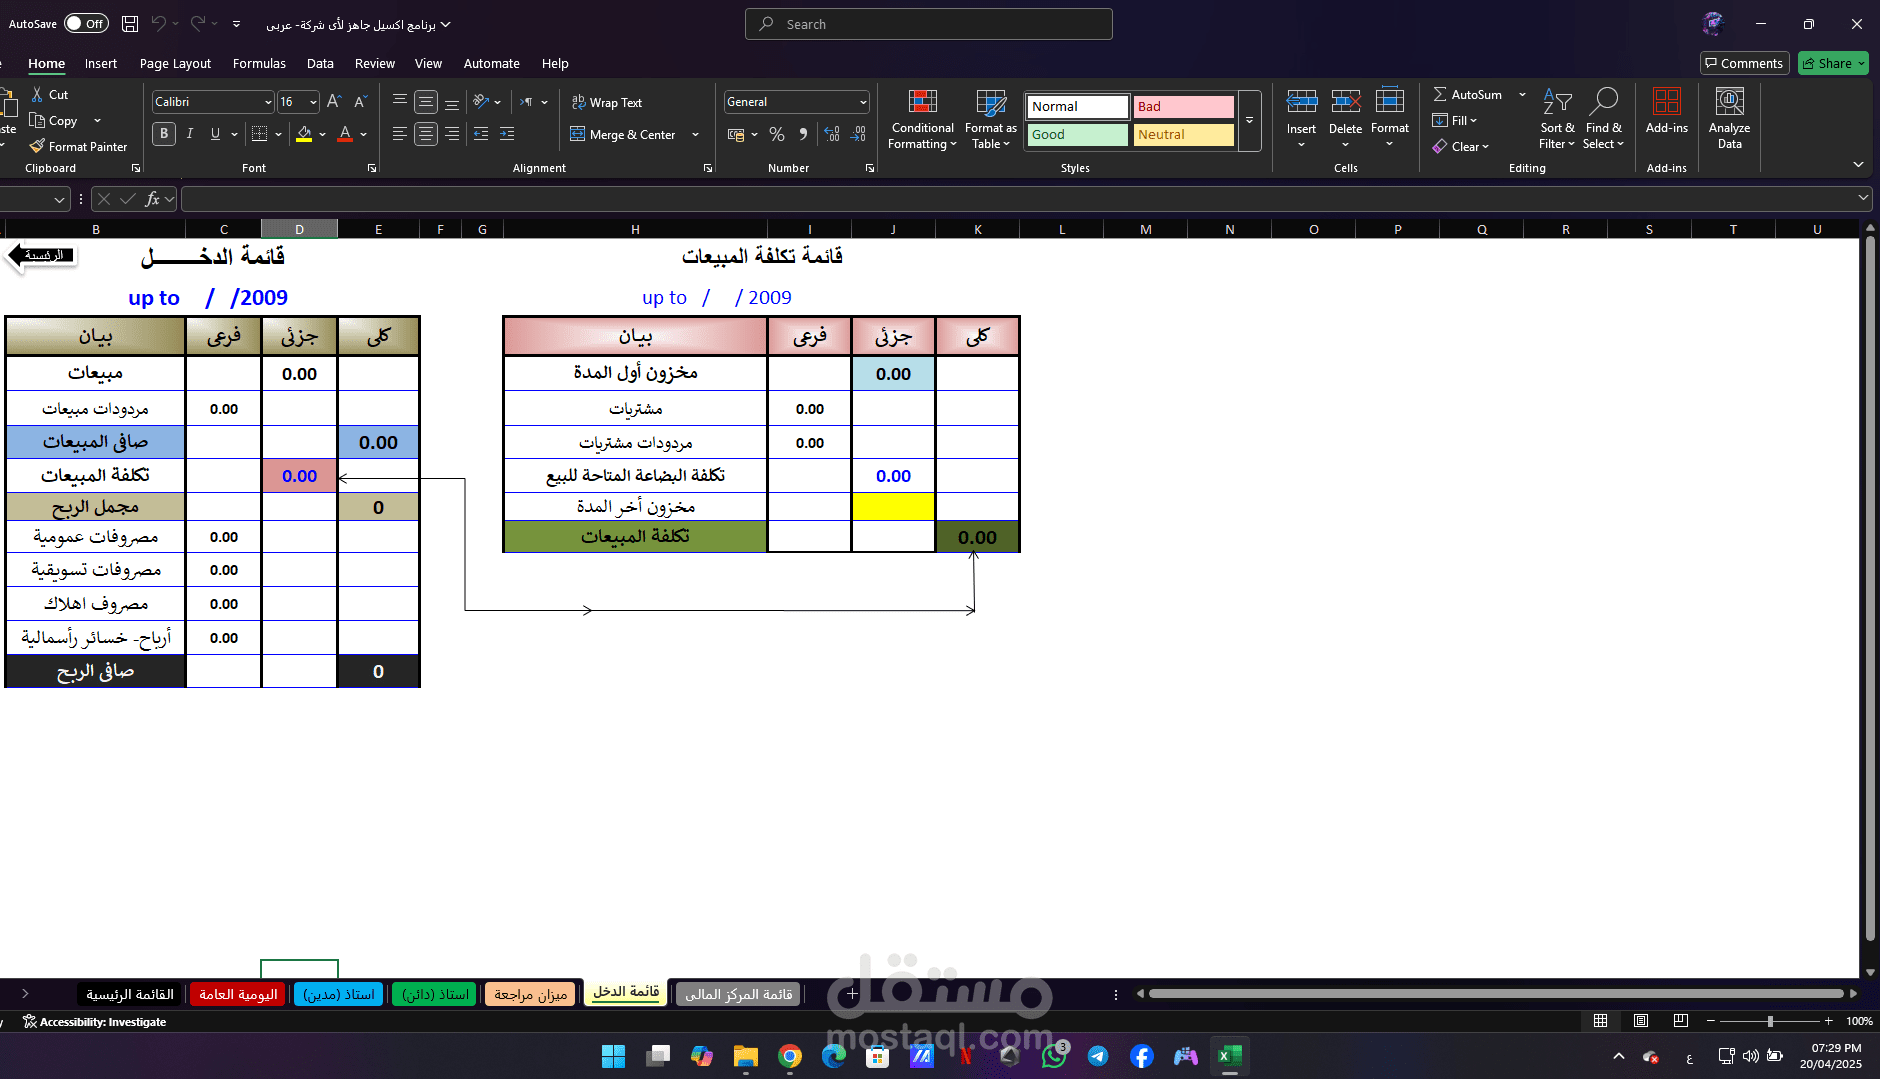The height and width of the screenshot is (1079, 1880).
Task: Open the Fill dropdown
Action: 1455,120
